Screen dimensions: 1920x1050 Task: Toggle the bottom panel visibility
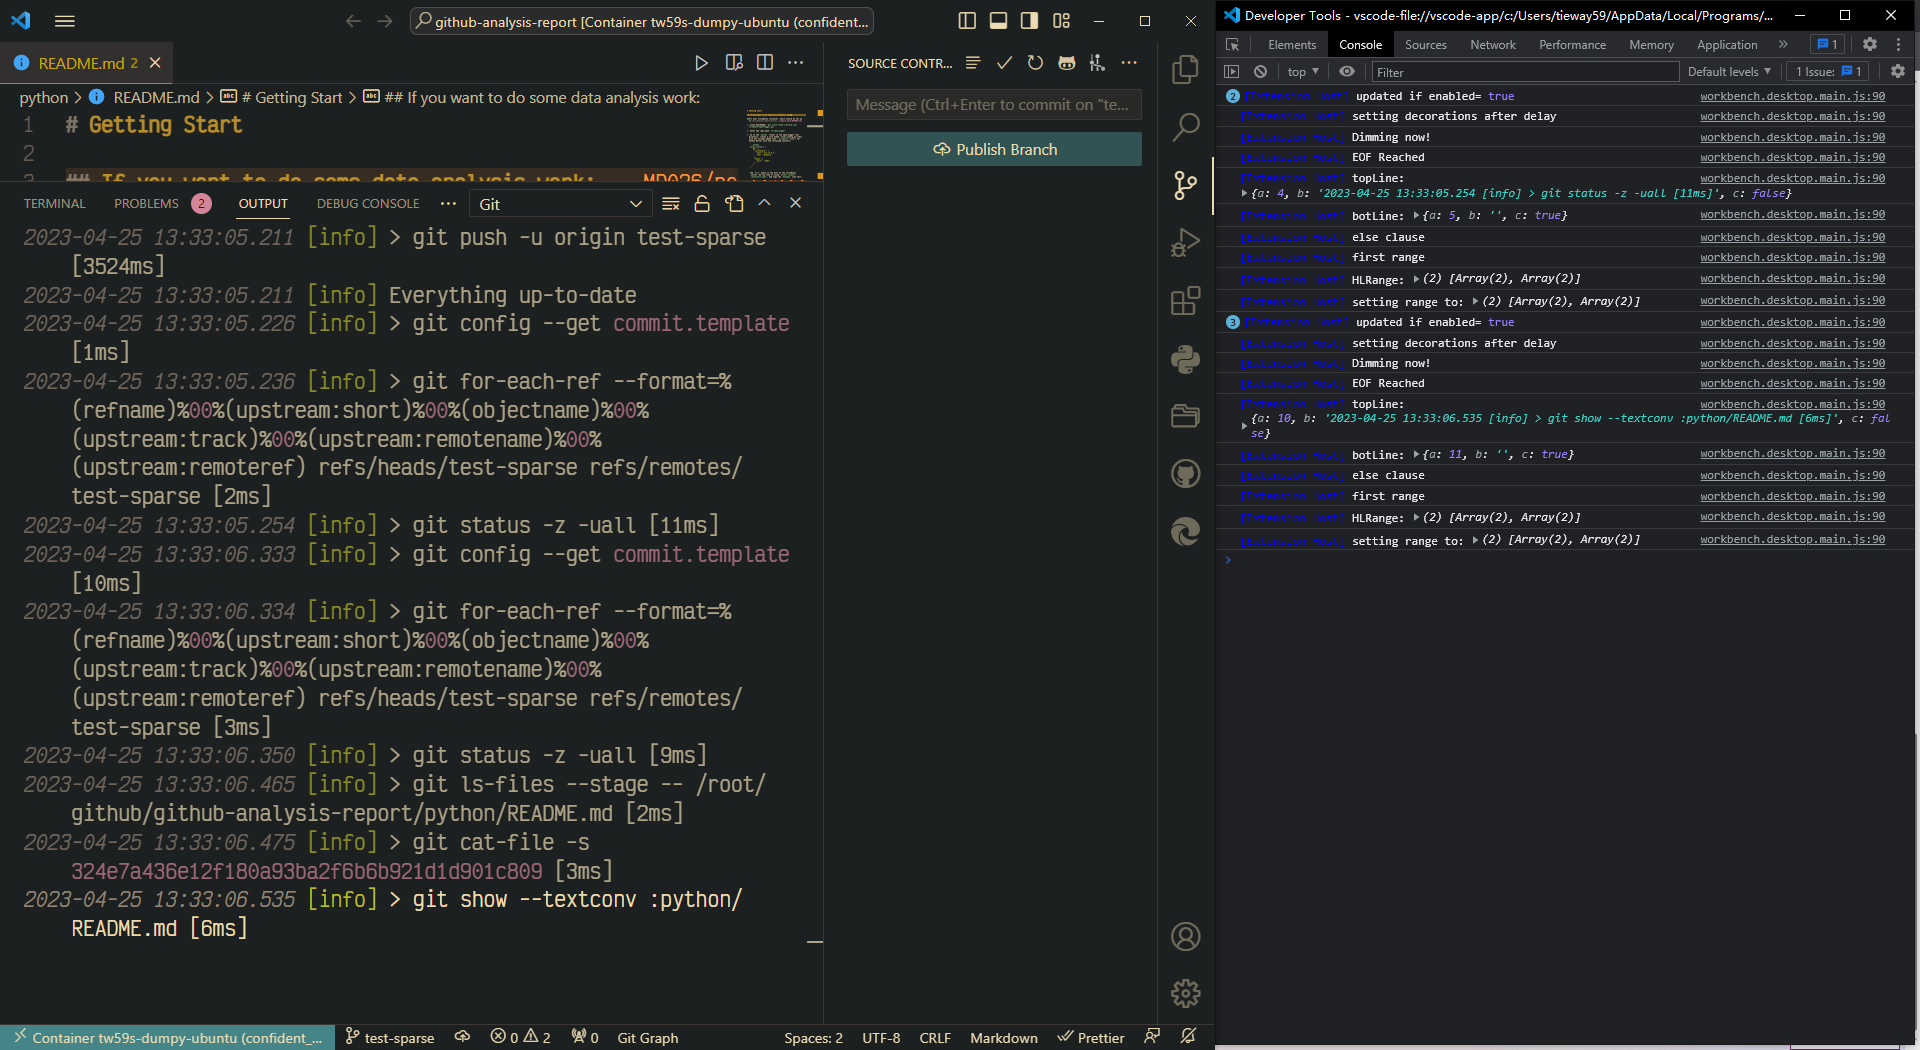pos(998,20)
